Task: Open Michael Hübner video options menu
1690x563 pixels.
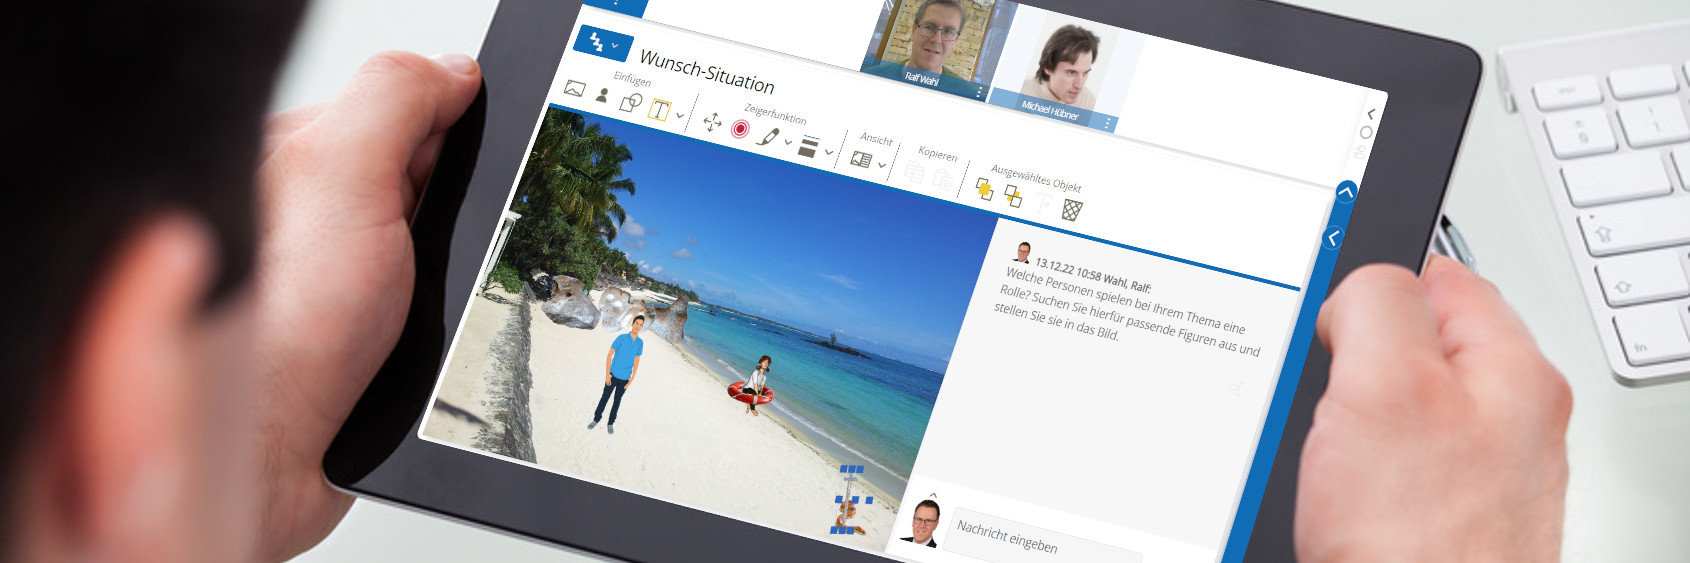Action: (x=1108, y=123)
